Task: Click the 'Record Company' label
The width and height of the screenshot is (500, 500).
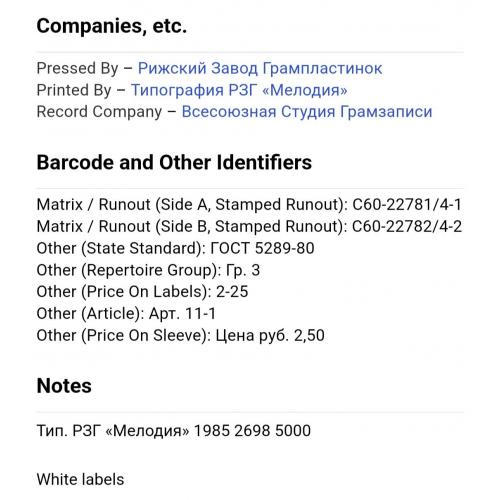Action: (x=99, y=112)
